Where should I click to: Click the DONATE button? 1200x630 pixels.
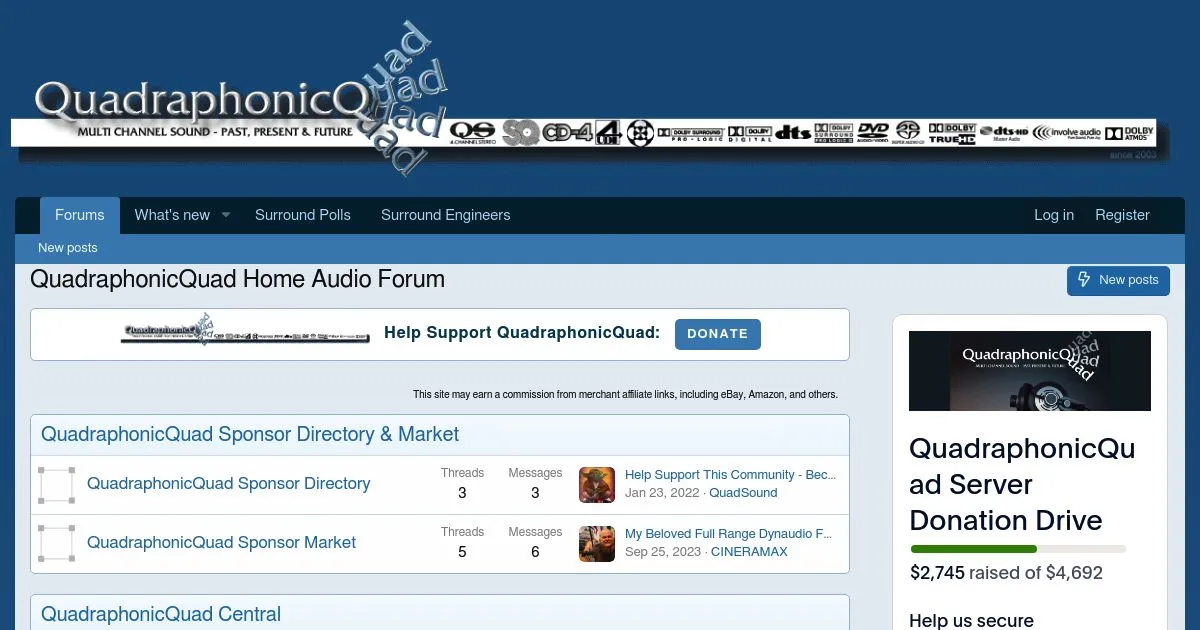[x=718, y=334]
